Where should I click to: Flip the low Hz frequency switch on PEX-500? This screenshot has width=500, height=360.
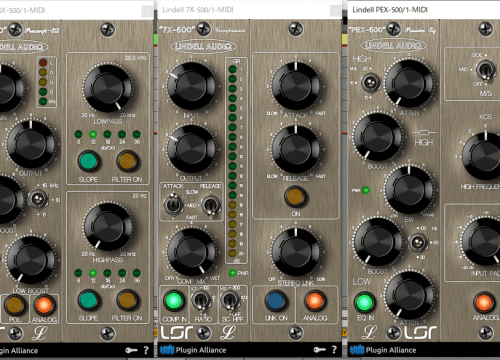click(x=418, y=243)
